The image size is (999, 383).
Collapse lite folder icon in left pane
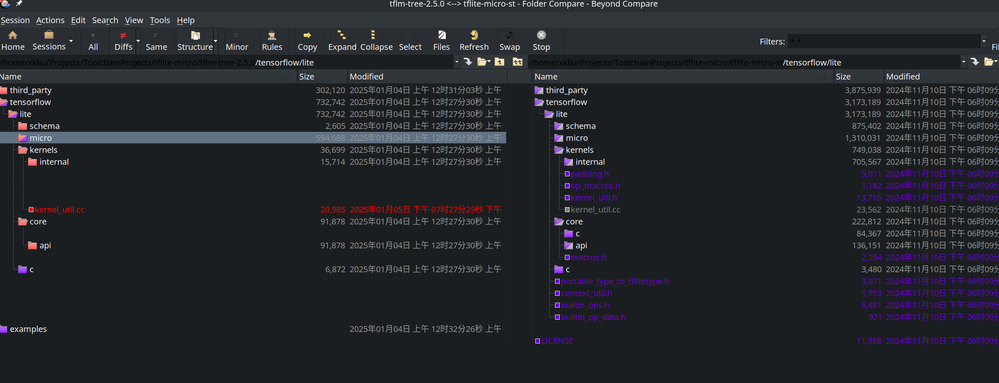click(x=13, y=114)
